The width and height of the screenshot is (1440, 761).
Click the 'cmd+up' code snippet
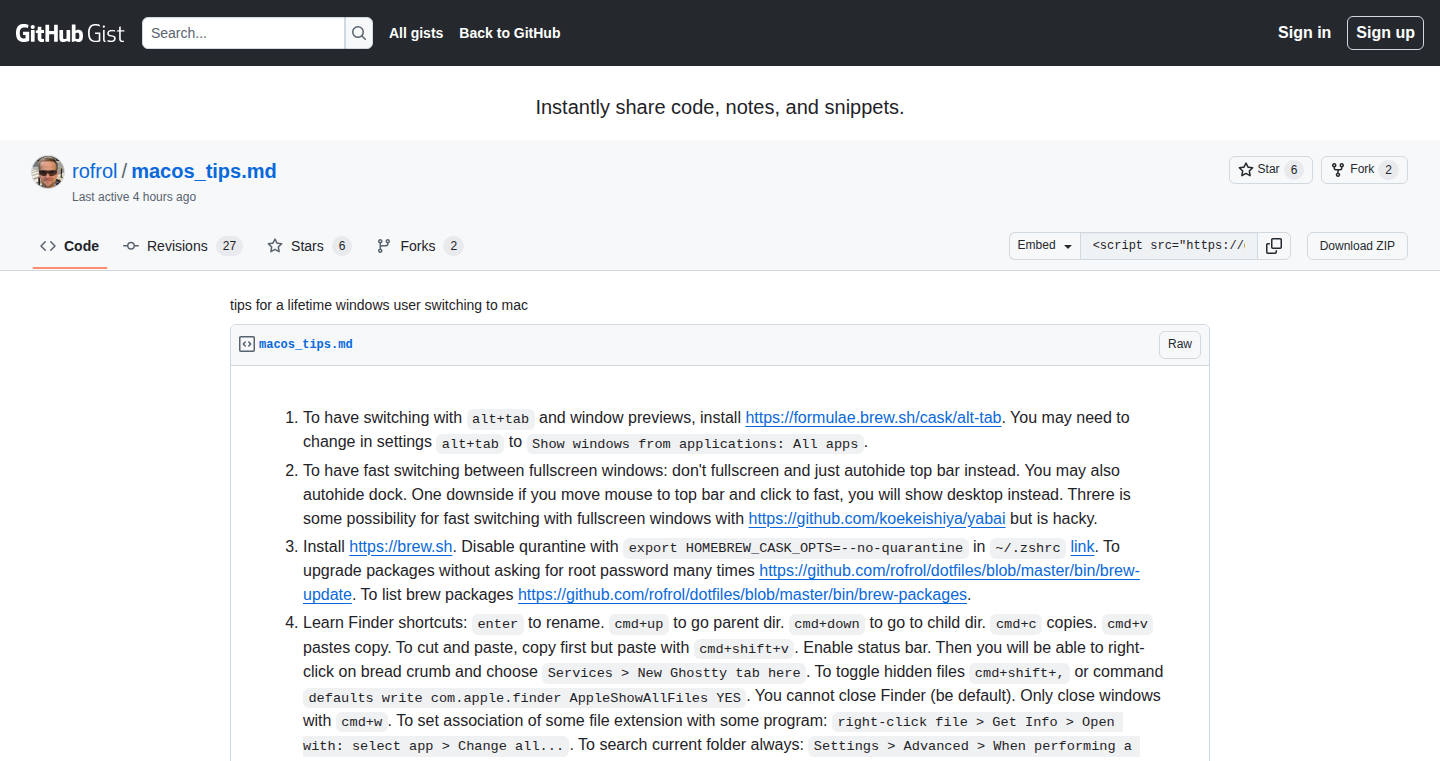(x=639, y=624)
